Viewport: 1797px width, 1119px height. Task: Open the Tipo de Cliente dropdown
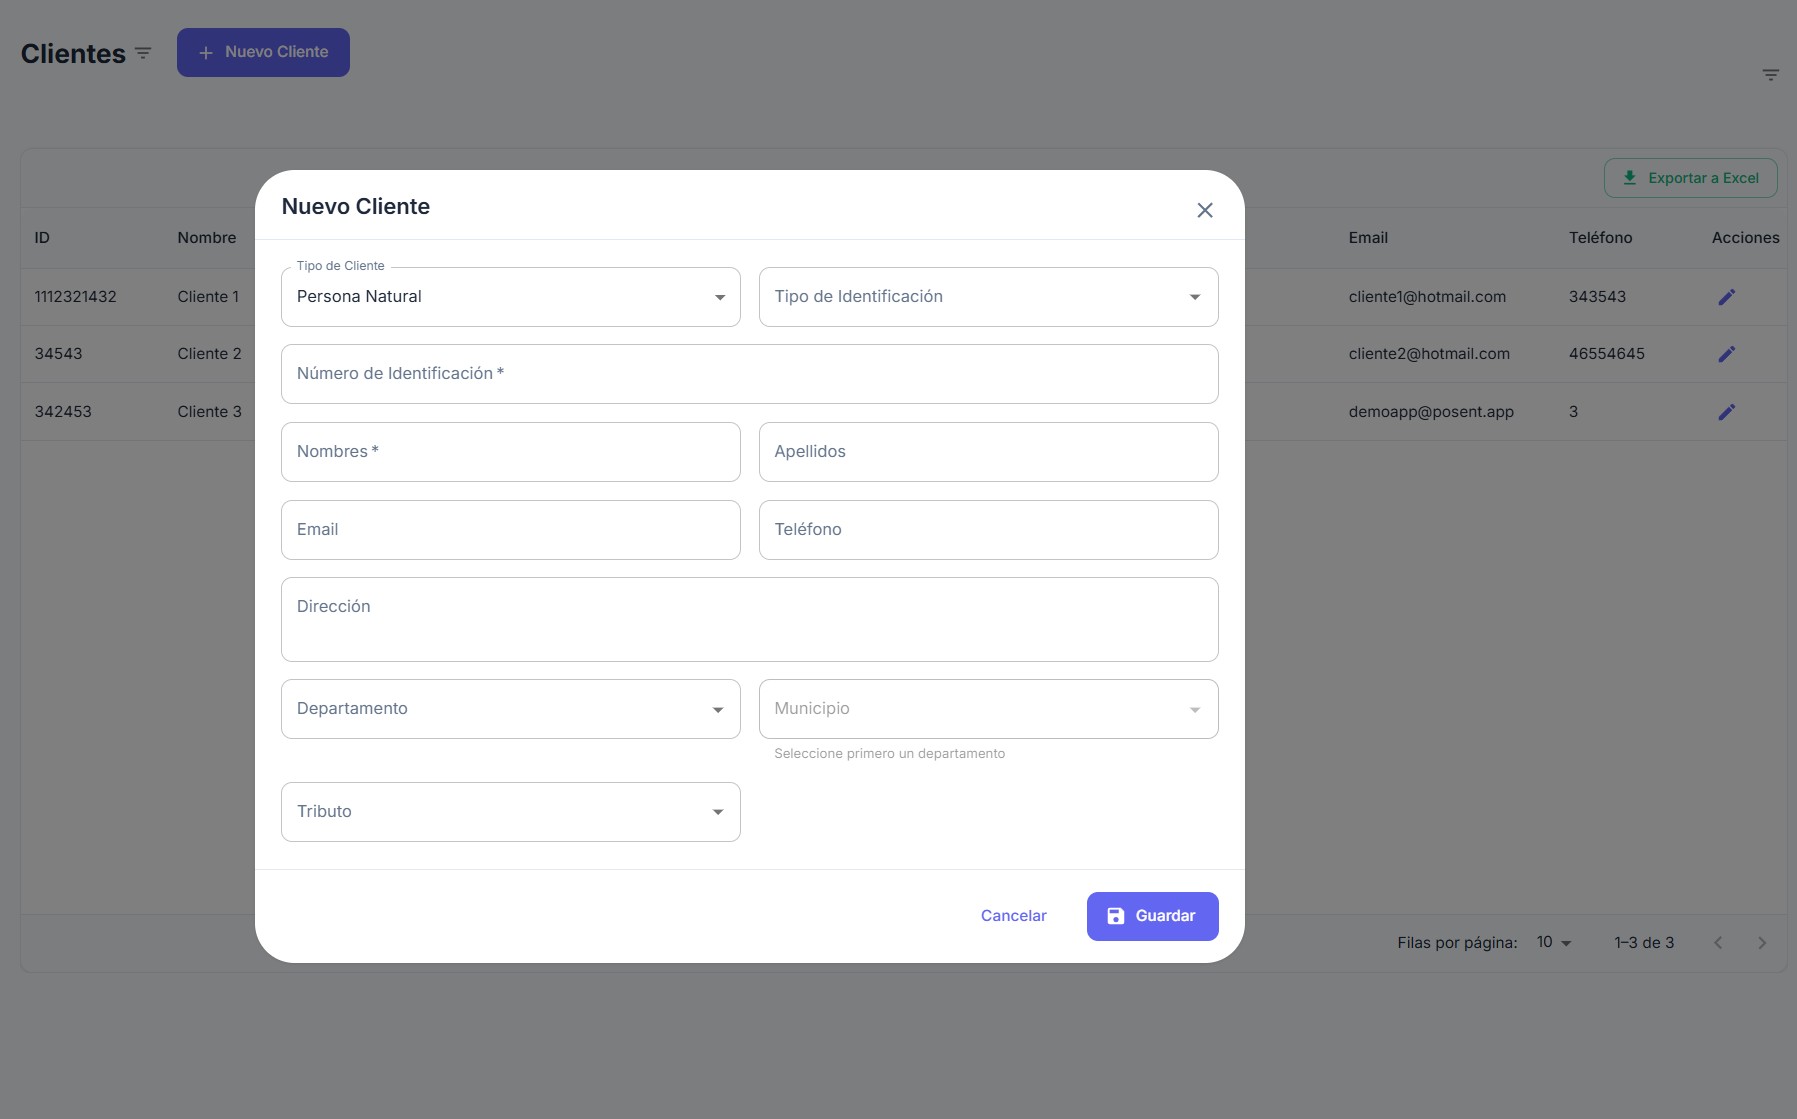tap(510, 297)
